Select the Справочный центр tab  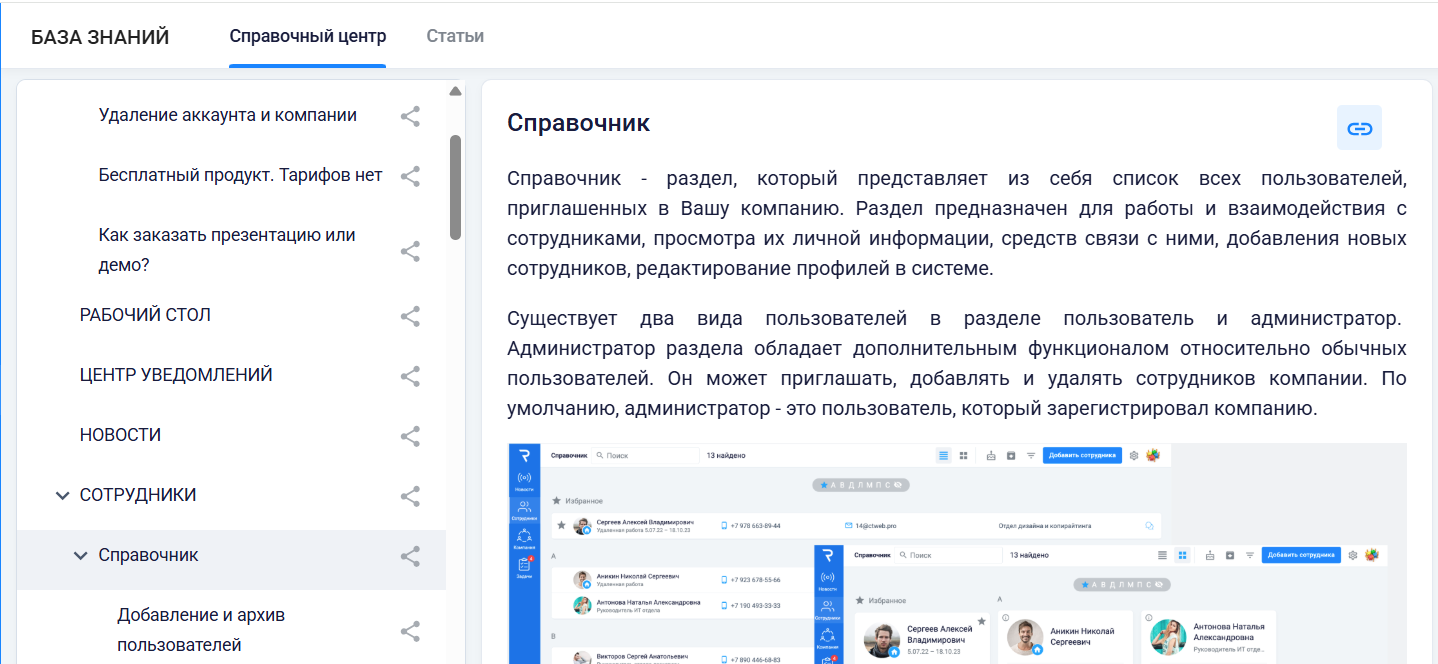click(307, 34)
